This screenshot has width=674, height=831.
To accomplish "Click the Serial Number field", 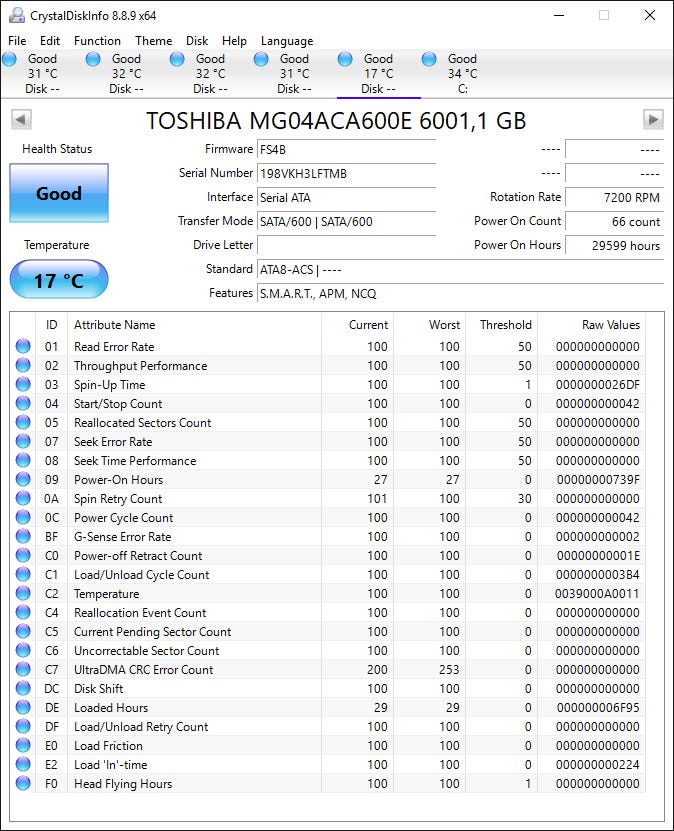I will (x=346, y=173).
